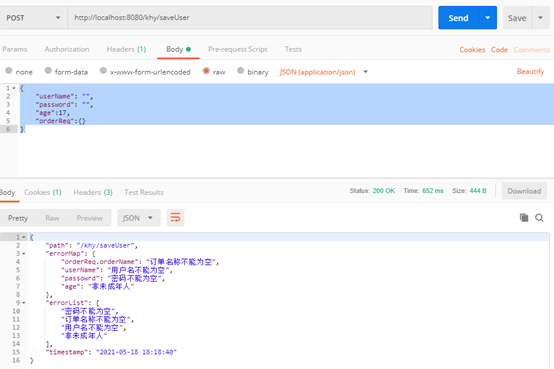Select the none body type radio
Image resolution: width=554 pixels, height=369 pixels.
tap(9, 71)
